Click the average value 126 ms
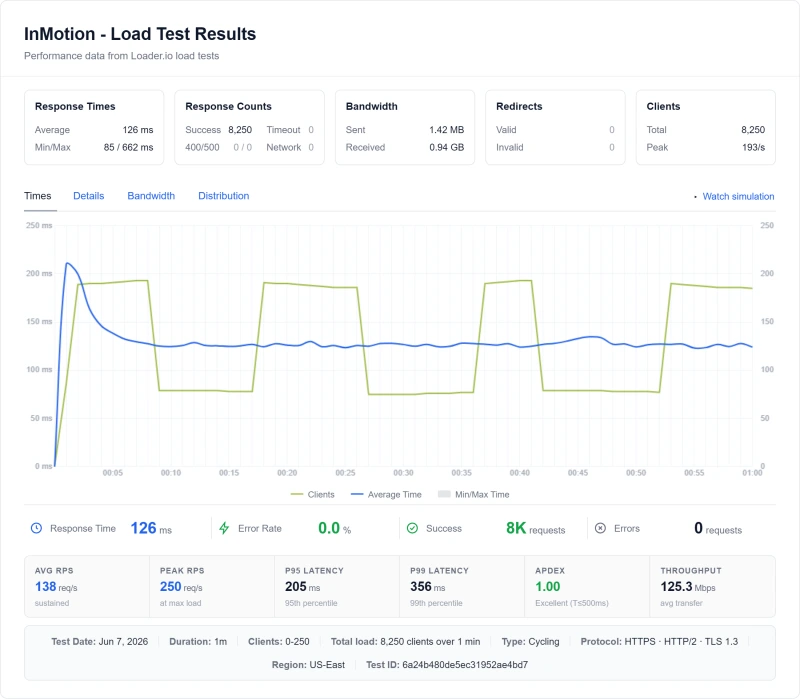 138,130
